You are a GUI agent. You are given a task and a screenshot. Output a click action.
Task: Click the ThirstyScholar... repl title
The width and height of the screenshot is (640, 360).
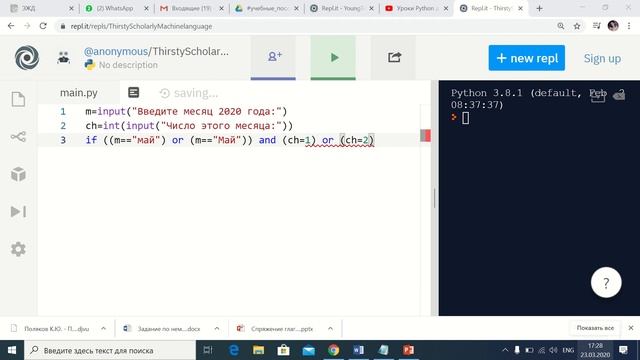point(190,51)
